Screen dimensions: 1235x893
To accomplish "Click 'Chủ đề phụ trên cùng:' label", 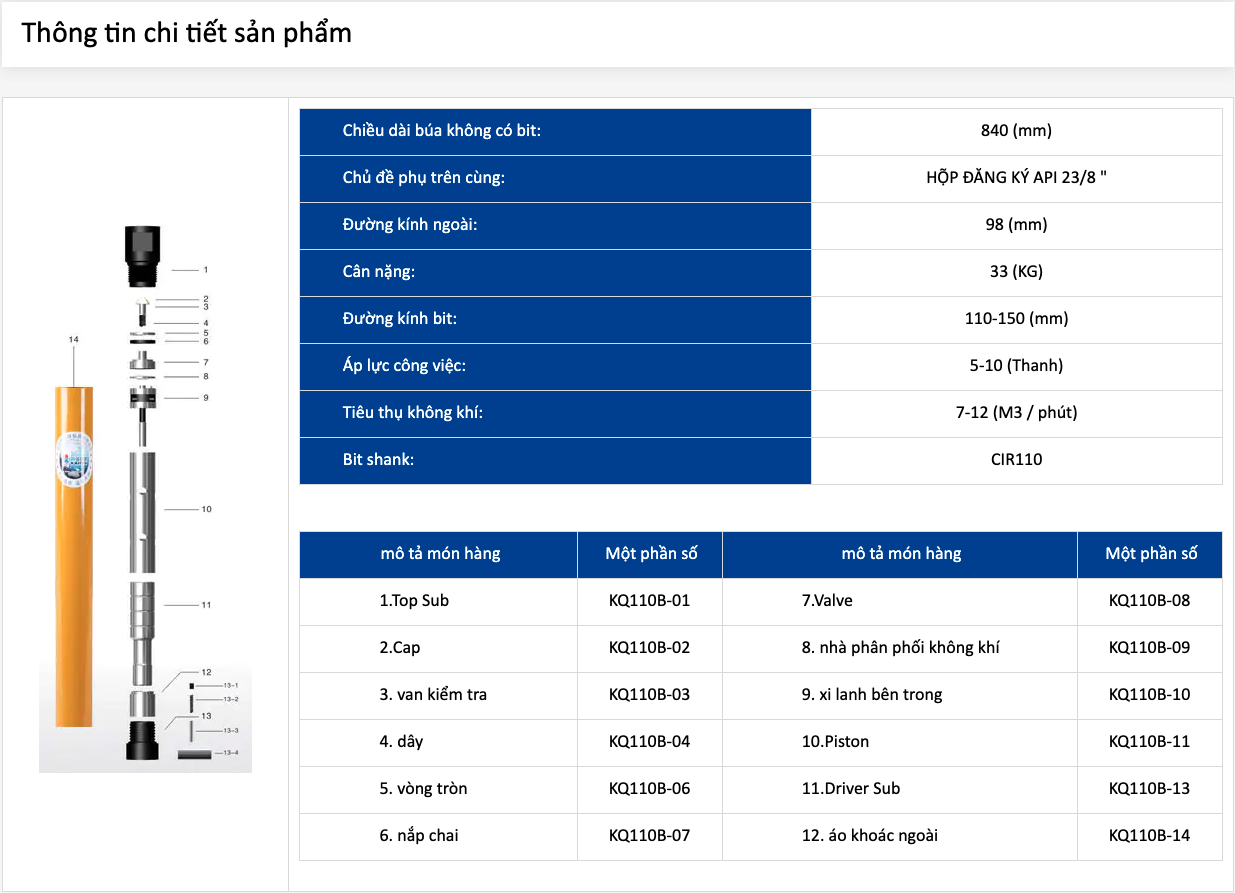I will pos(424,178).
